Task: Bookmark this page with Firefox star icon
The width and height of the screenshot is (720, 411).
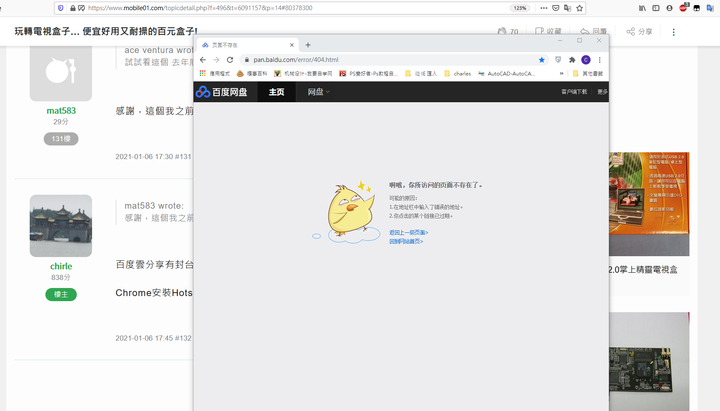Action: pos(579,8)
